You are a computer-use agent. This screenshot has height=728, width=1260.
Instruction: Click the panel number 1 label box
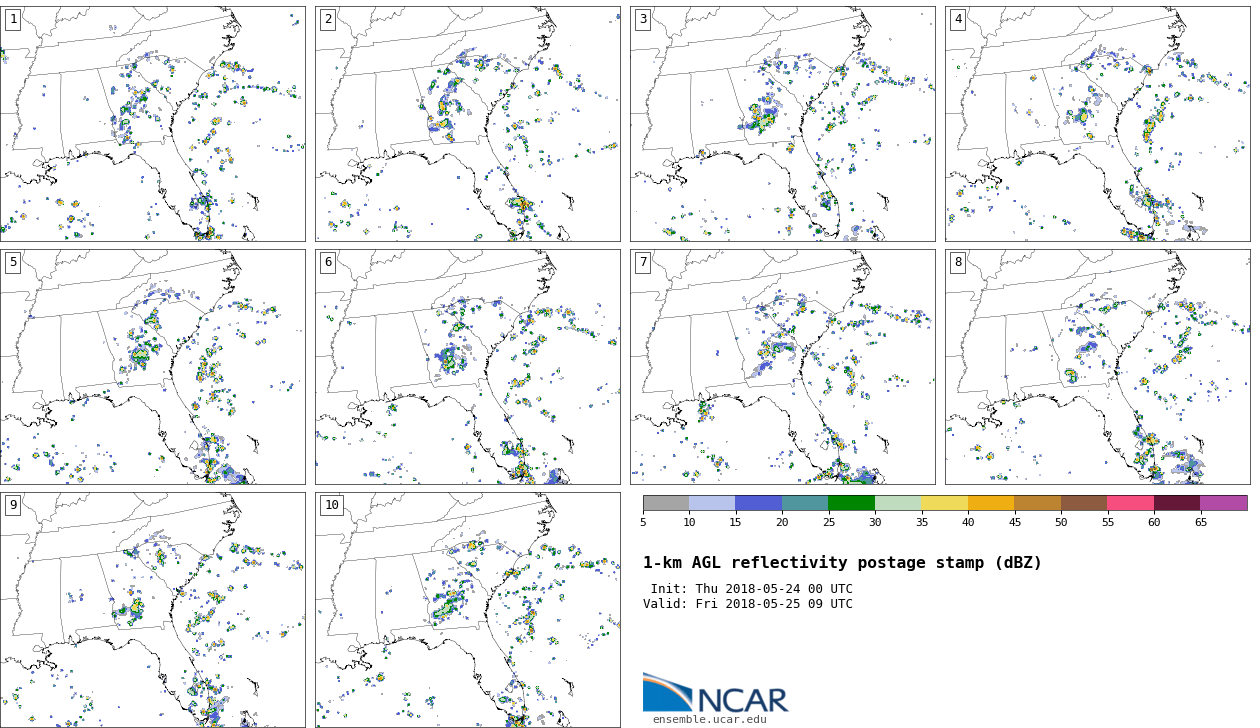13,20
